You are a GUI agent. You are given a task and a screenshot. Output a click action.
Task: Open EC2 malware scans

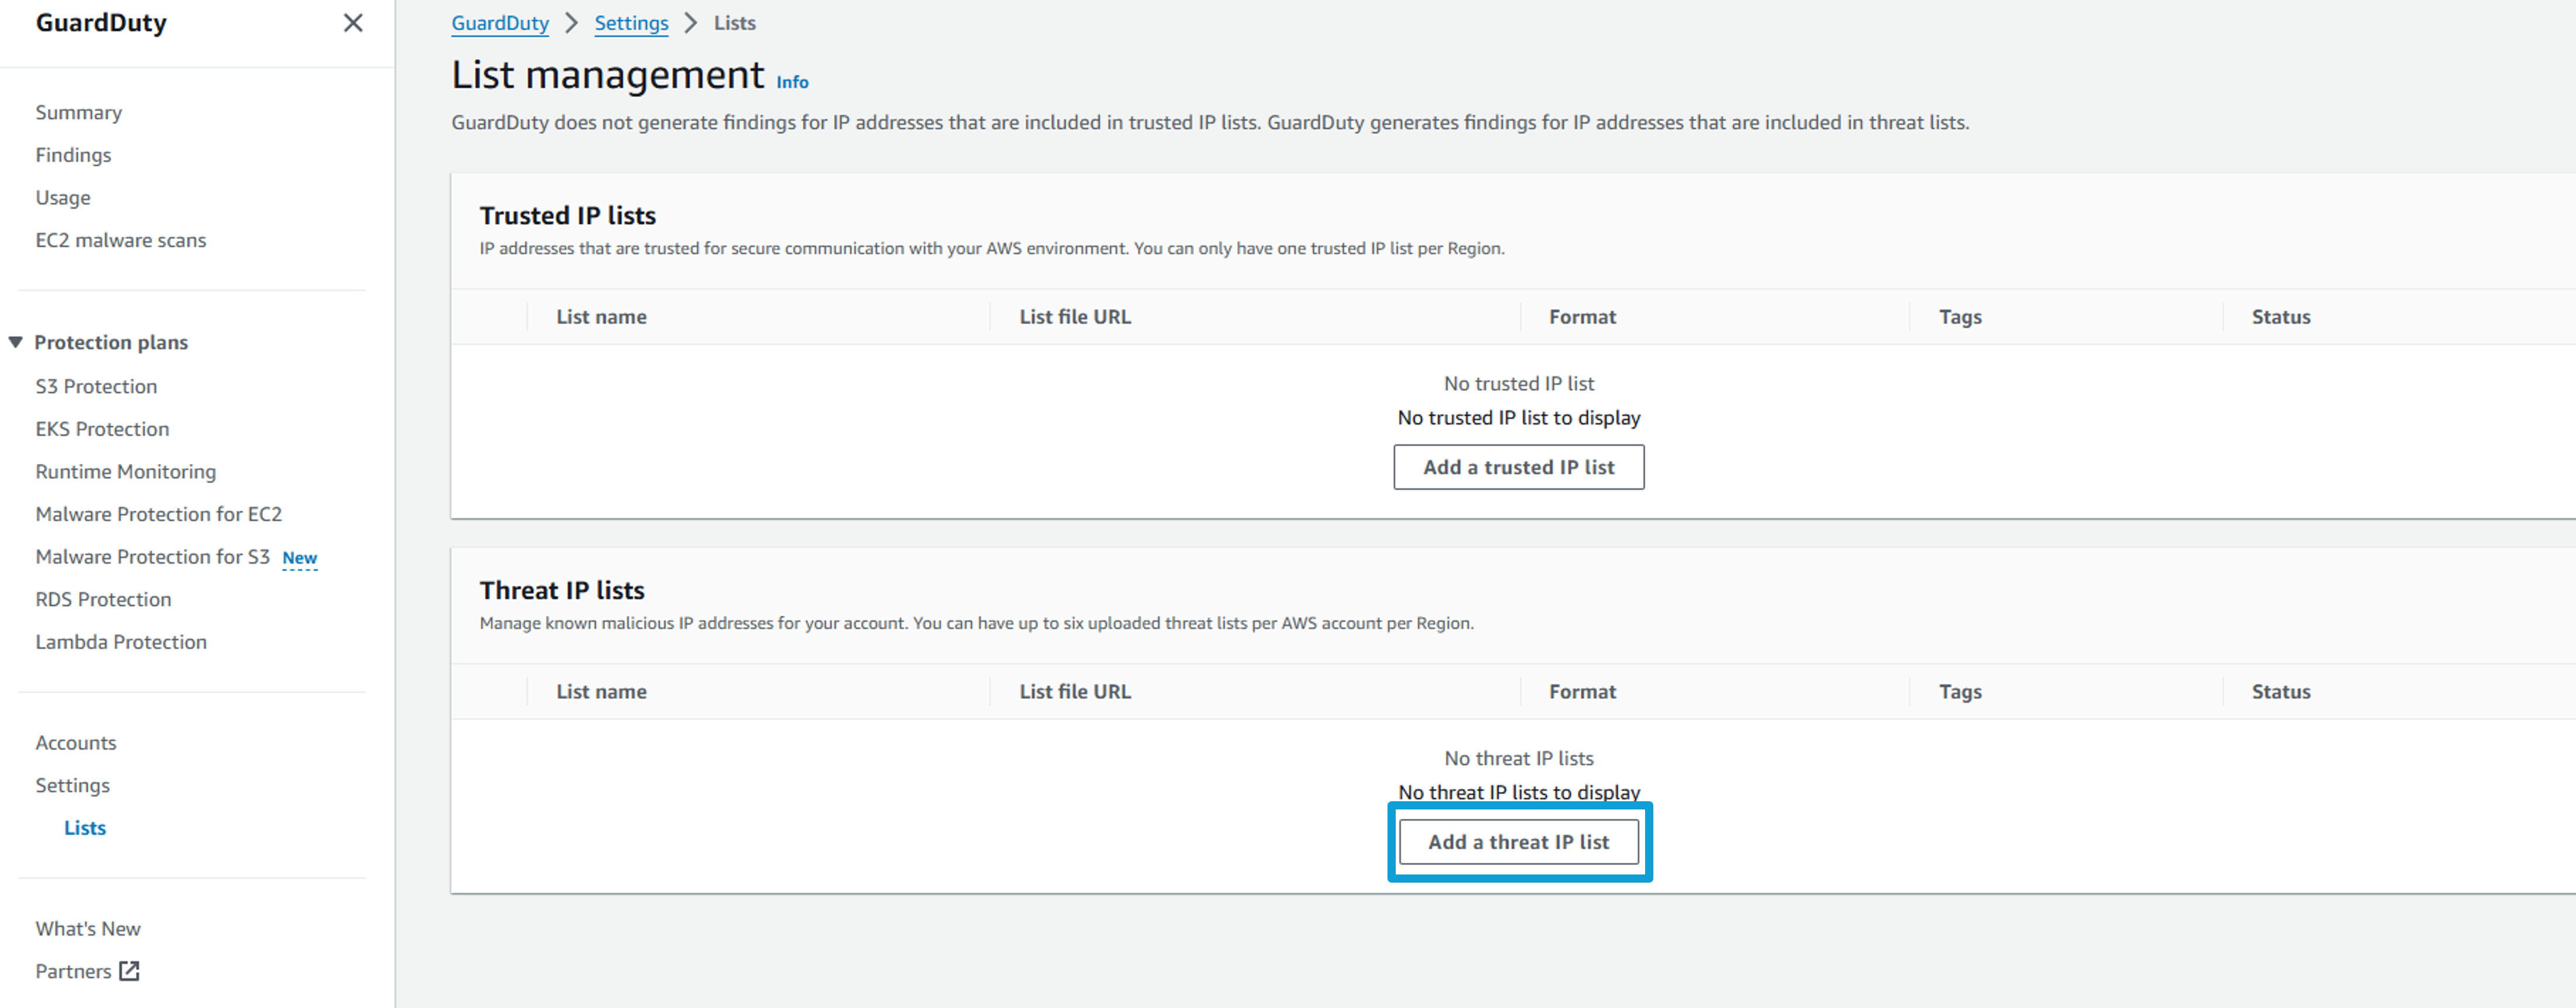click(x=121, y=240)
